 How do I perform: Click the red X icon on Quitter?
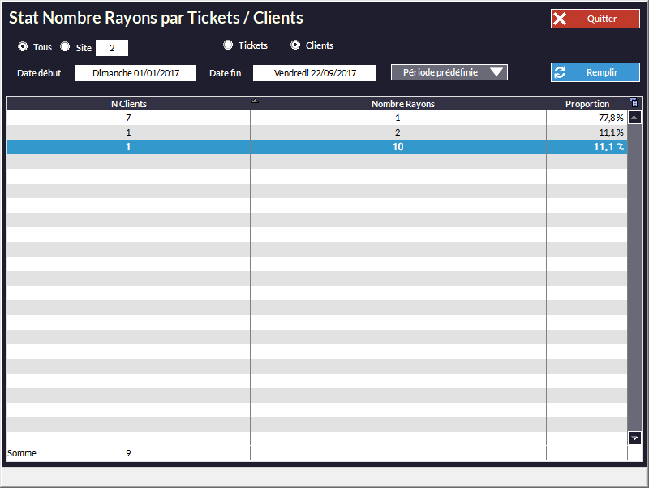[561, 19]
